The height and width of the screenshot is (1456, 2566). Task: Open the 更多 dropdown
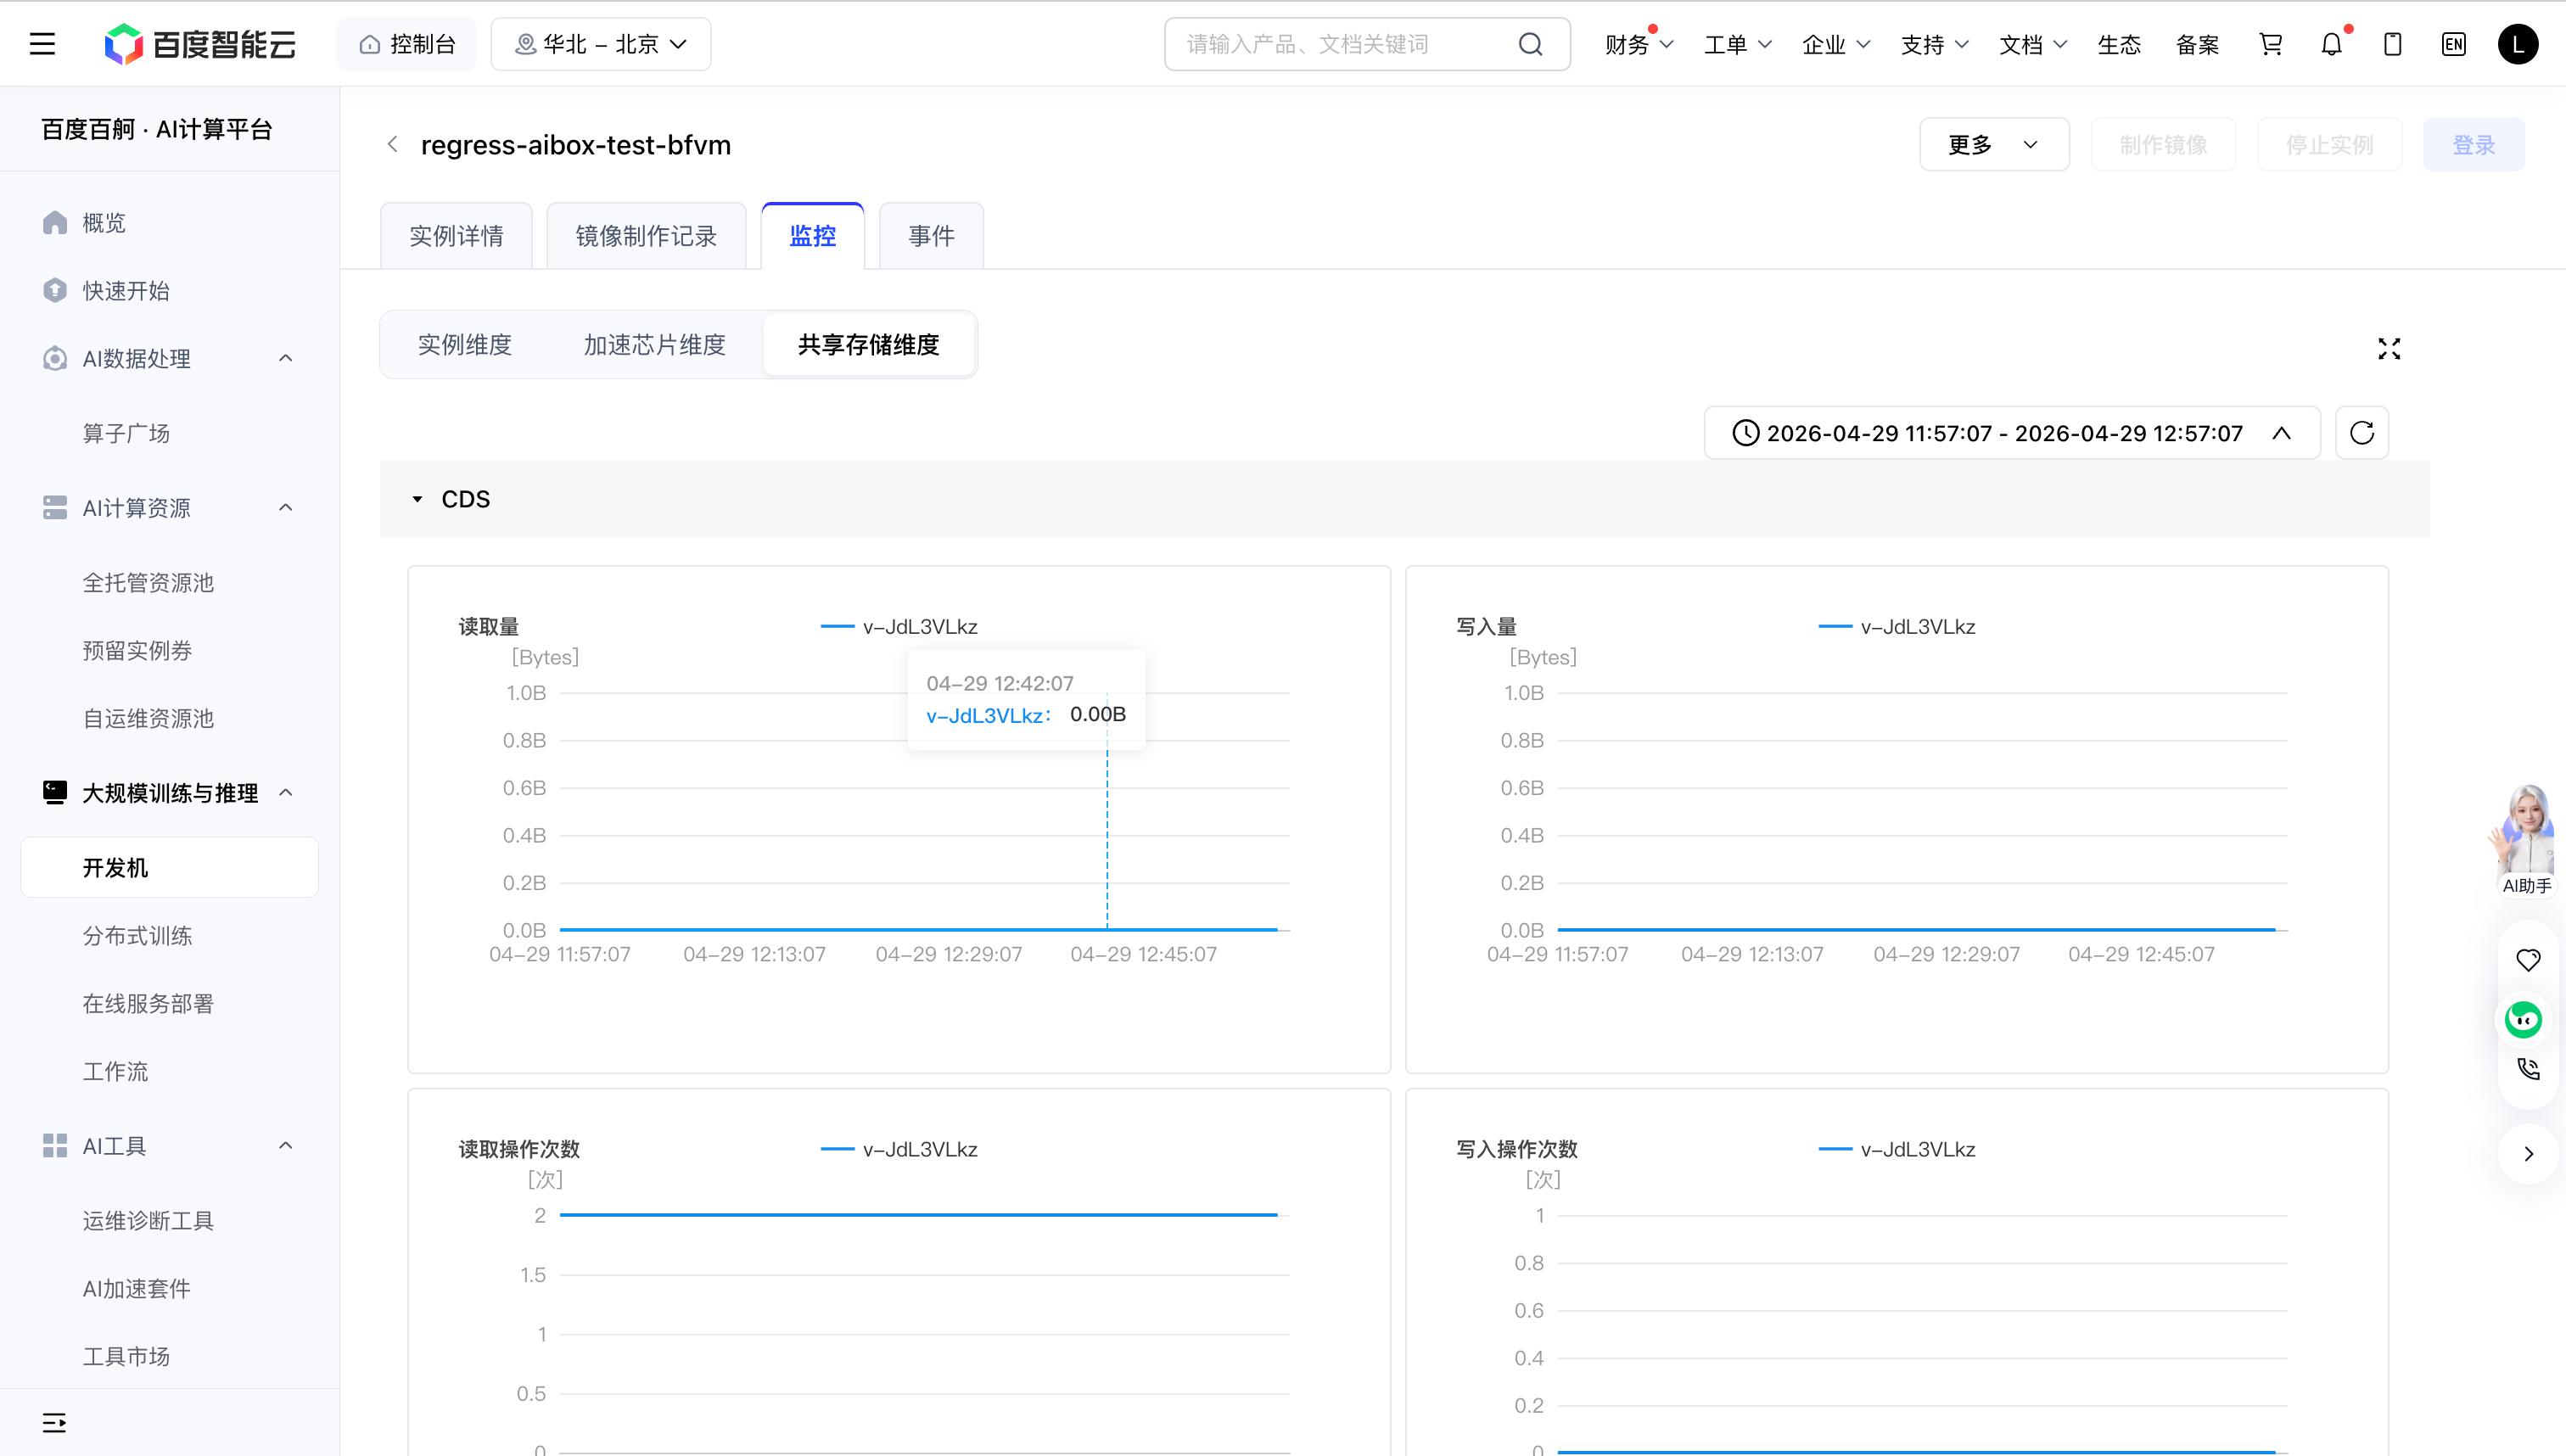click(x=1994, y=145)
